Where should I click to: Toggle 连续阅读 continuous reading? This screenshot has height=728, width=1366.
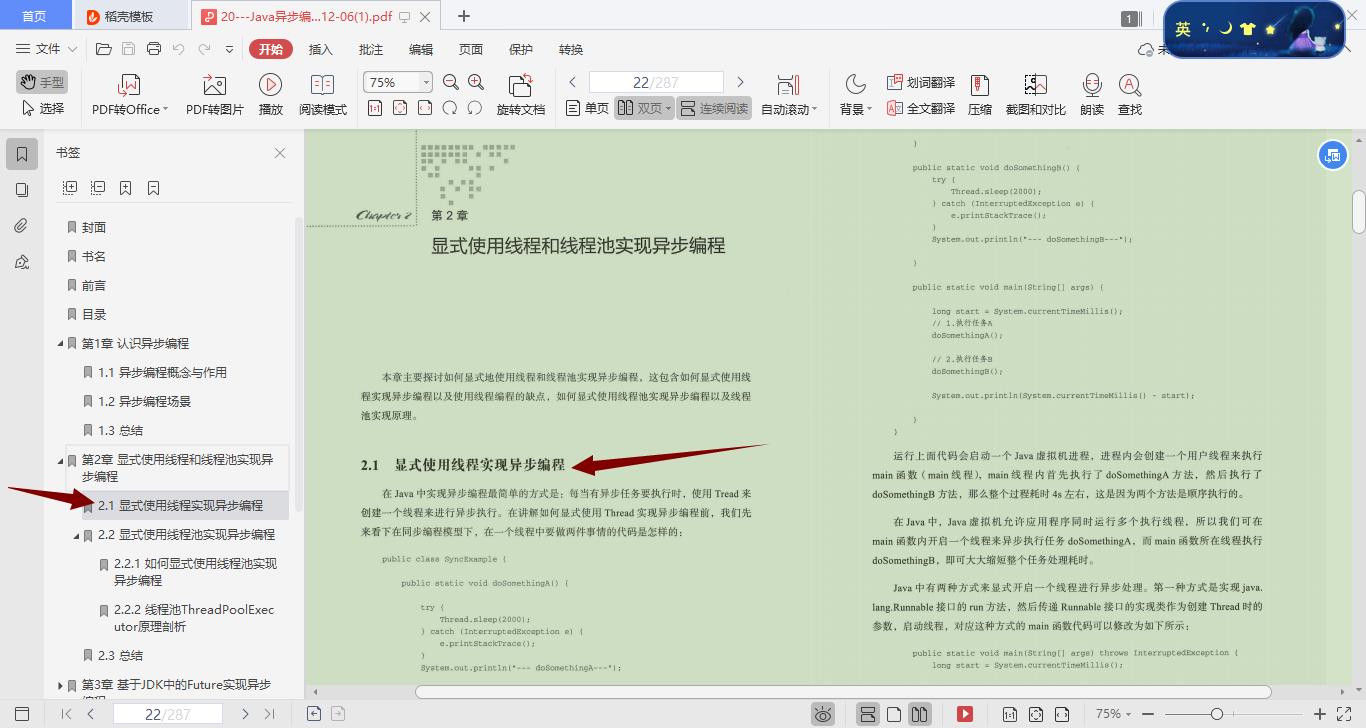[714, 108]
